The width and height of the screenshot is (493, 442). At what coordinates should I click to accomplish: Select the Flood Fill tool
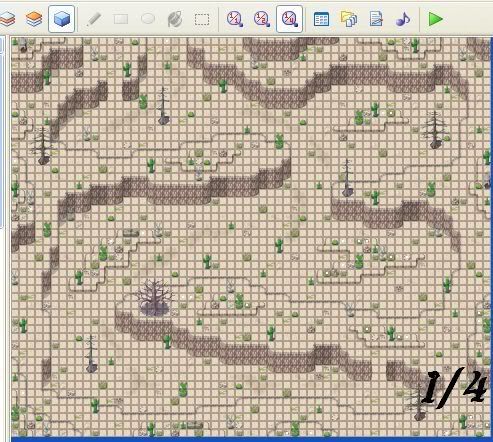pyautogui.click(x=175, y=19)
